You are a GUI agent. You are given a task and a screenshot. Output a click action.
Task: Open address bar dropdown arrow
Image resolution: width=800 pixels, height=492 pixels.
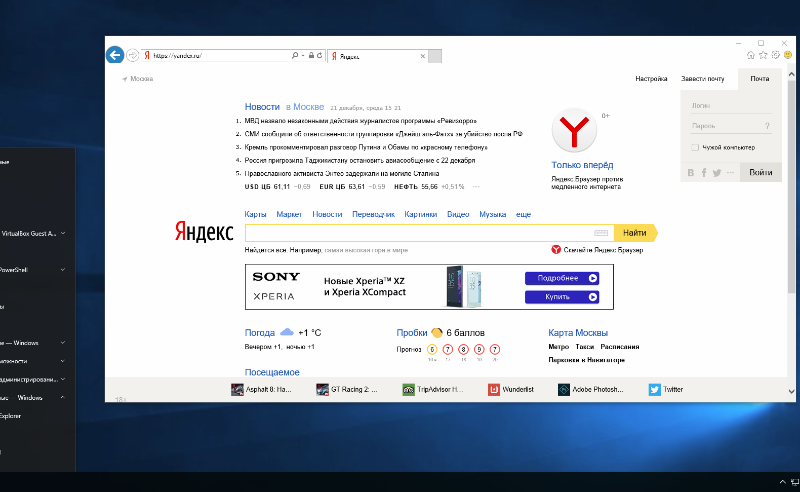tap(303, 55)
